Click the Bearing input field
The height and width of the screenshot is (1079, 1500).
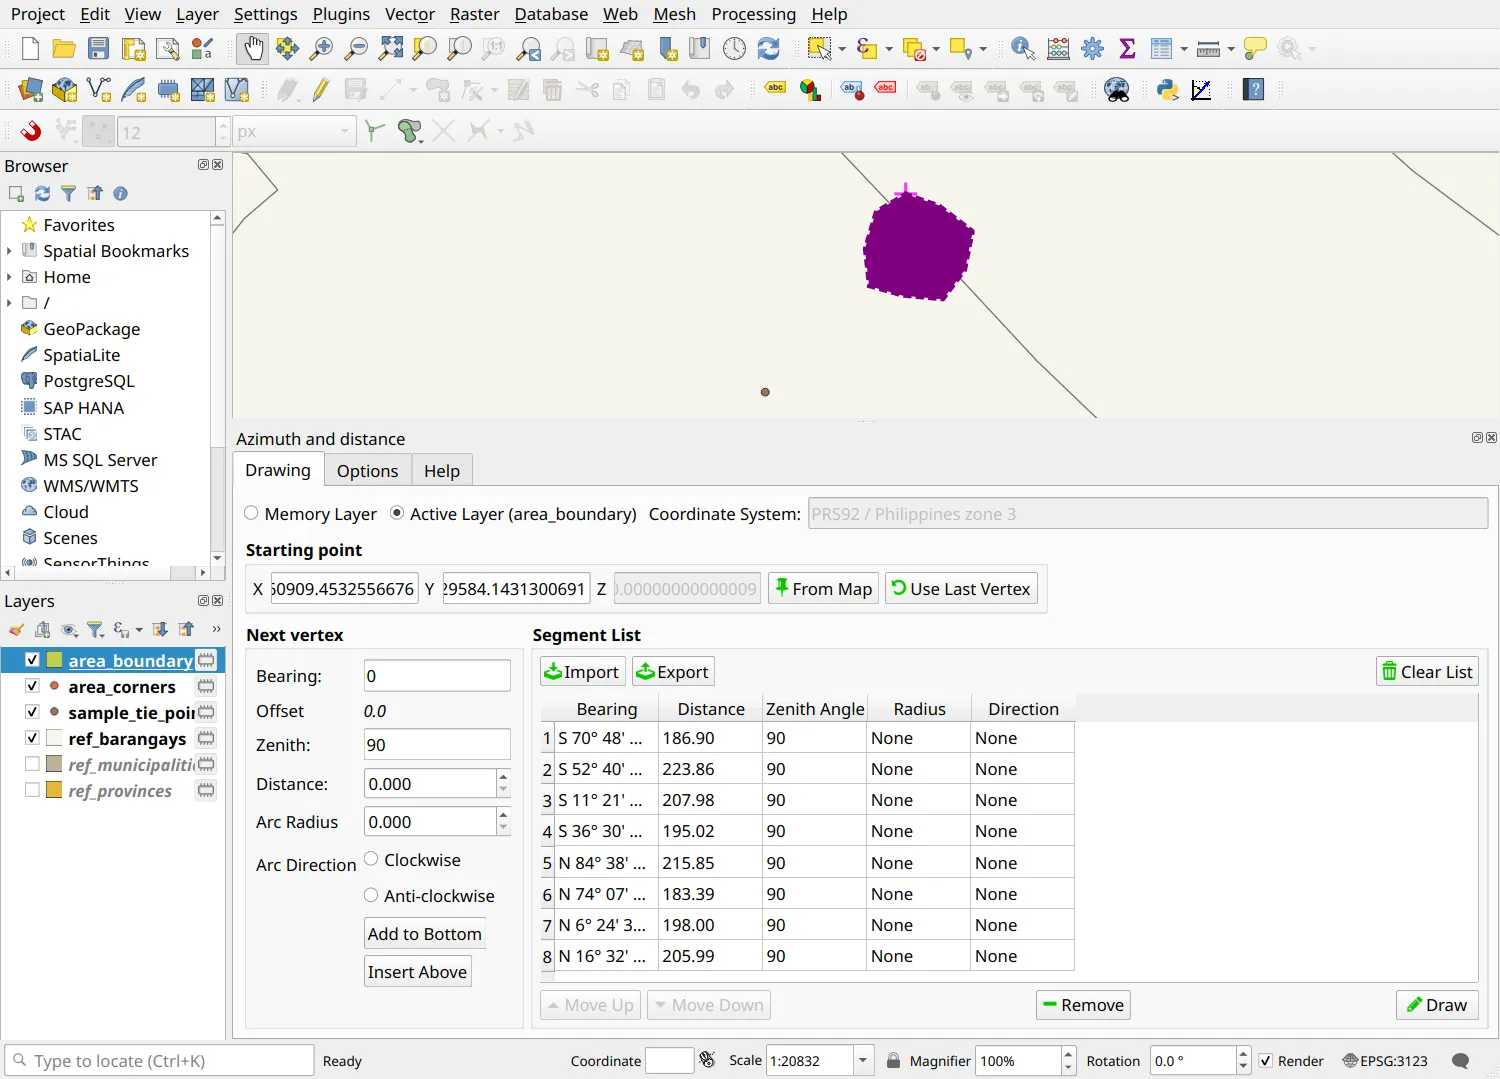[x=437, y=676]
